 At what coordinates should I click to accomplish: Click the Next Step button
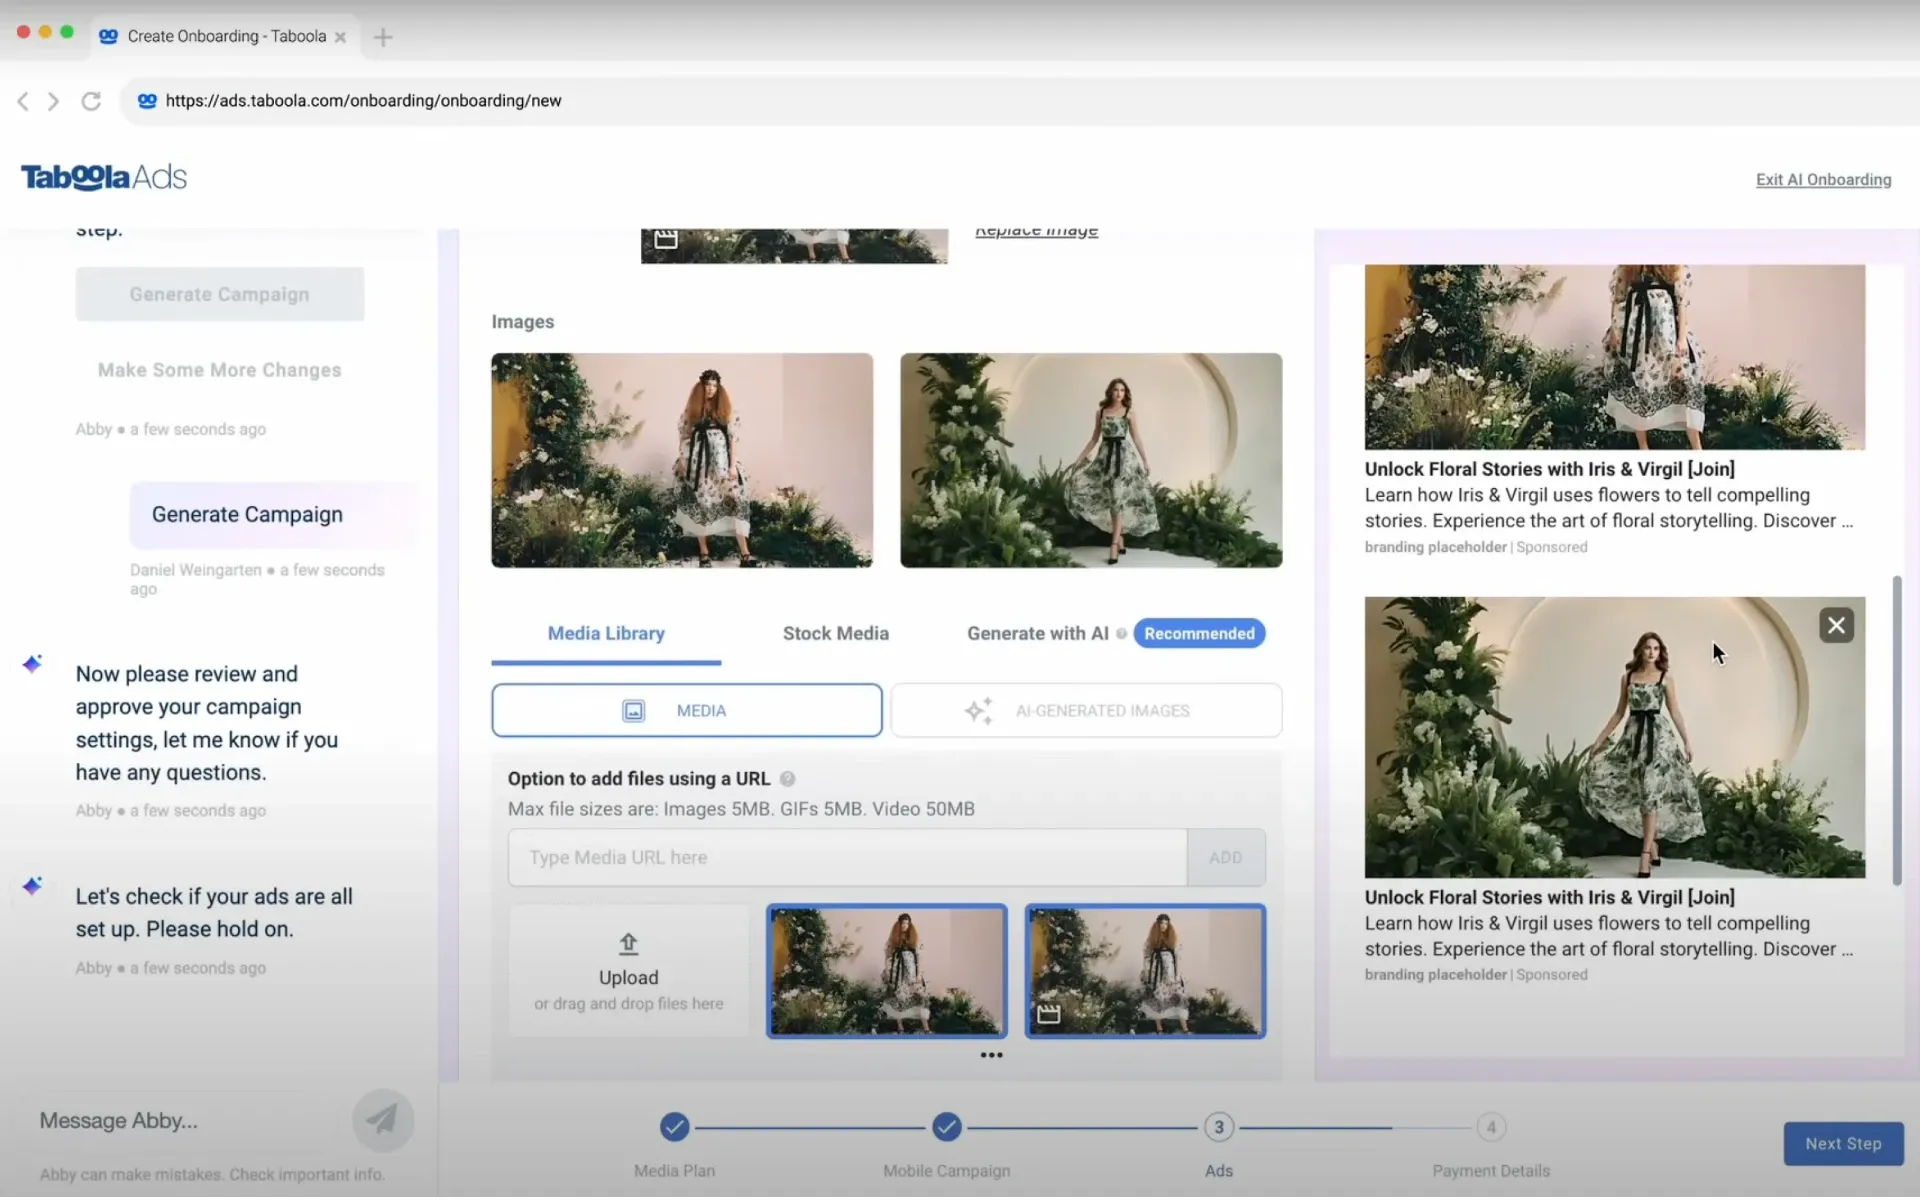(x=1842, y=1143)
